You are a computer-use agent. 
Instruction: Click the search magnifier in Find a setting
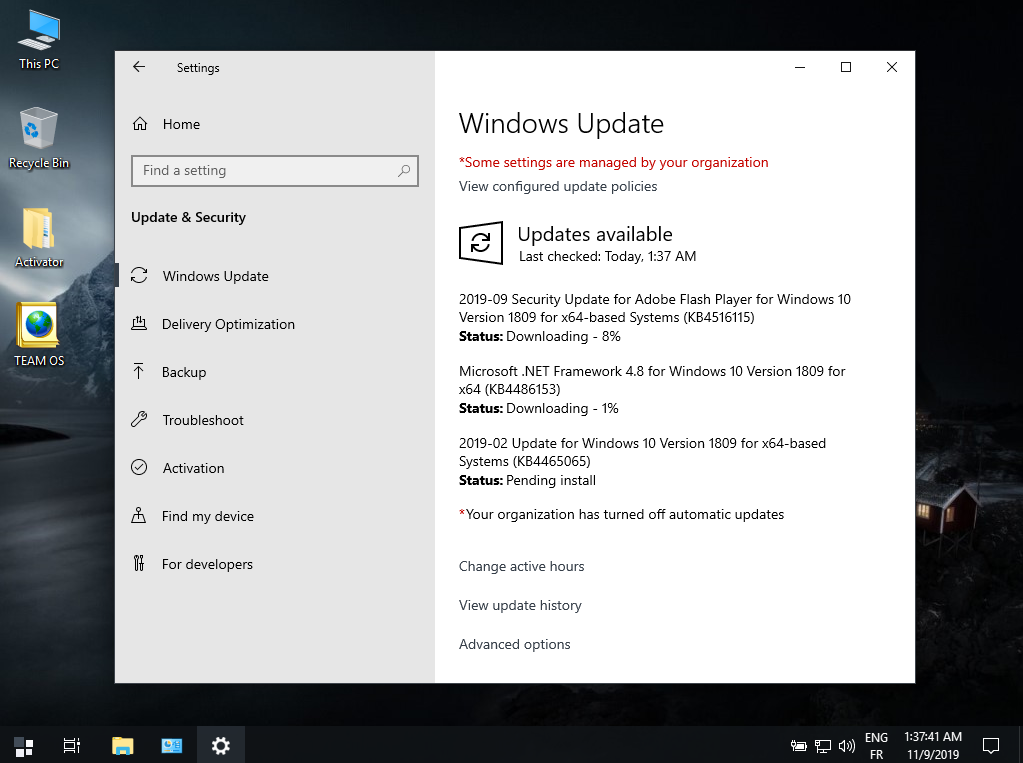click(404, 170)
